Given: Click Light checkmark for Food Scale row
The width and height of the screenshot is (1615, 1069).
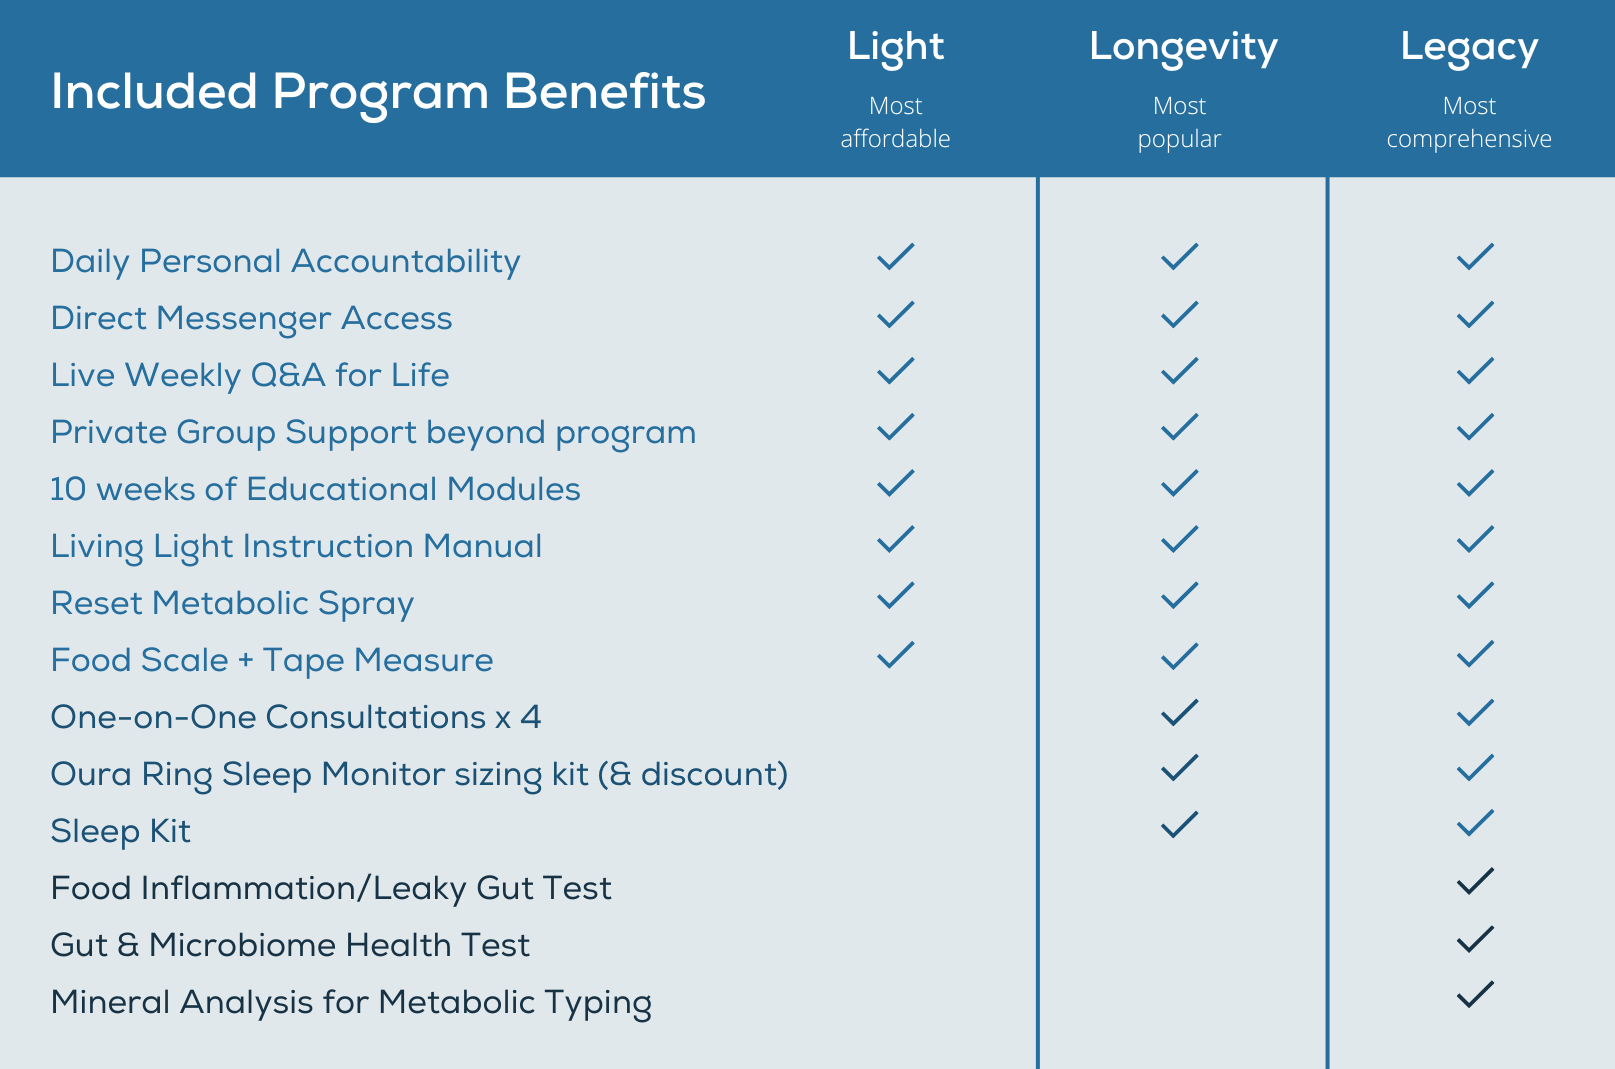Looking at the screenshot, I should tap(895, 655).
